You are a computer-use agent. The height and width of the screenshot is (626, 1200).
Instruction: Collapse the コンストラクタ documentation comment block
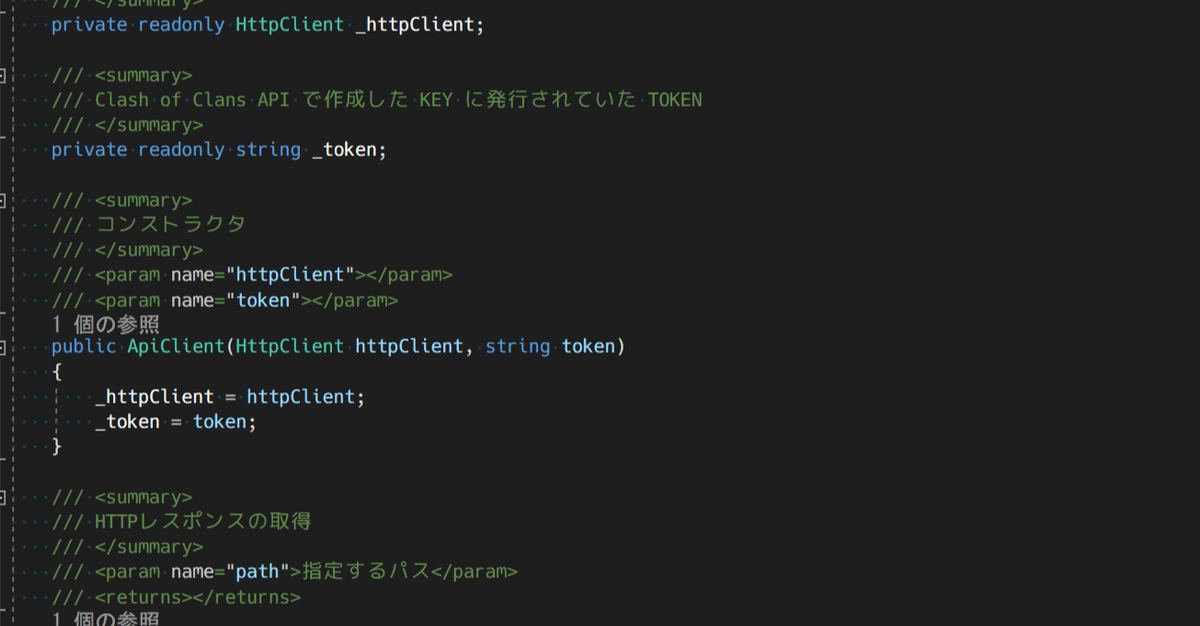(x=4, y=200)
